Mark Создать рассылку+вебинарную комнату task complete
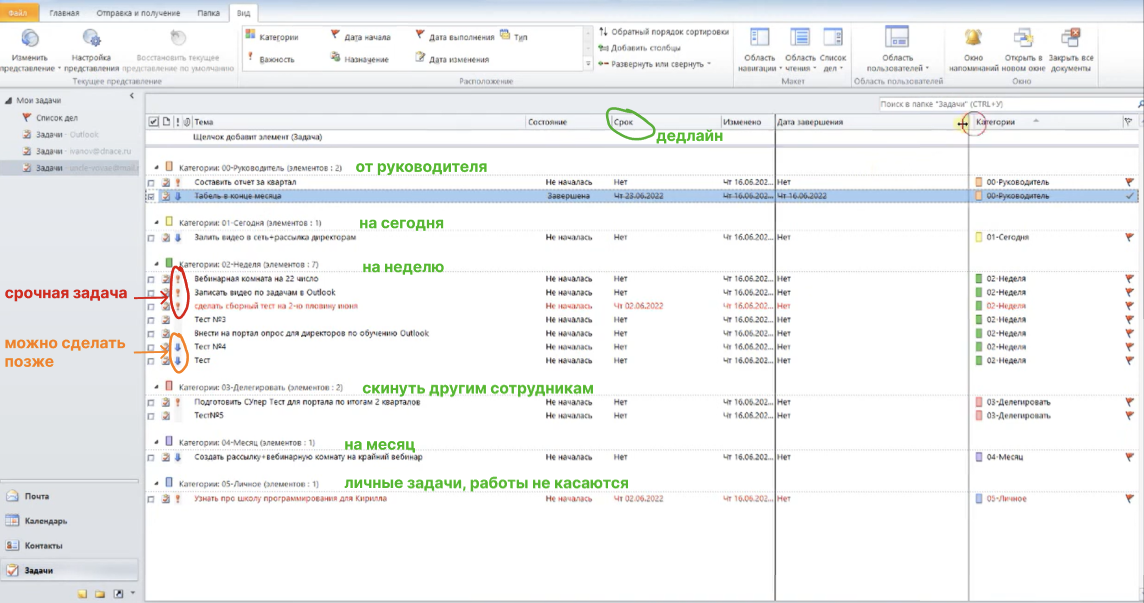The width and height of the screenshot is (1144, 603). [x=151, y=458]
